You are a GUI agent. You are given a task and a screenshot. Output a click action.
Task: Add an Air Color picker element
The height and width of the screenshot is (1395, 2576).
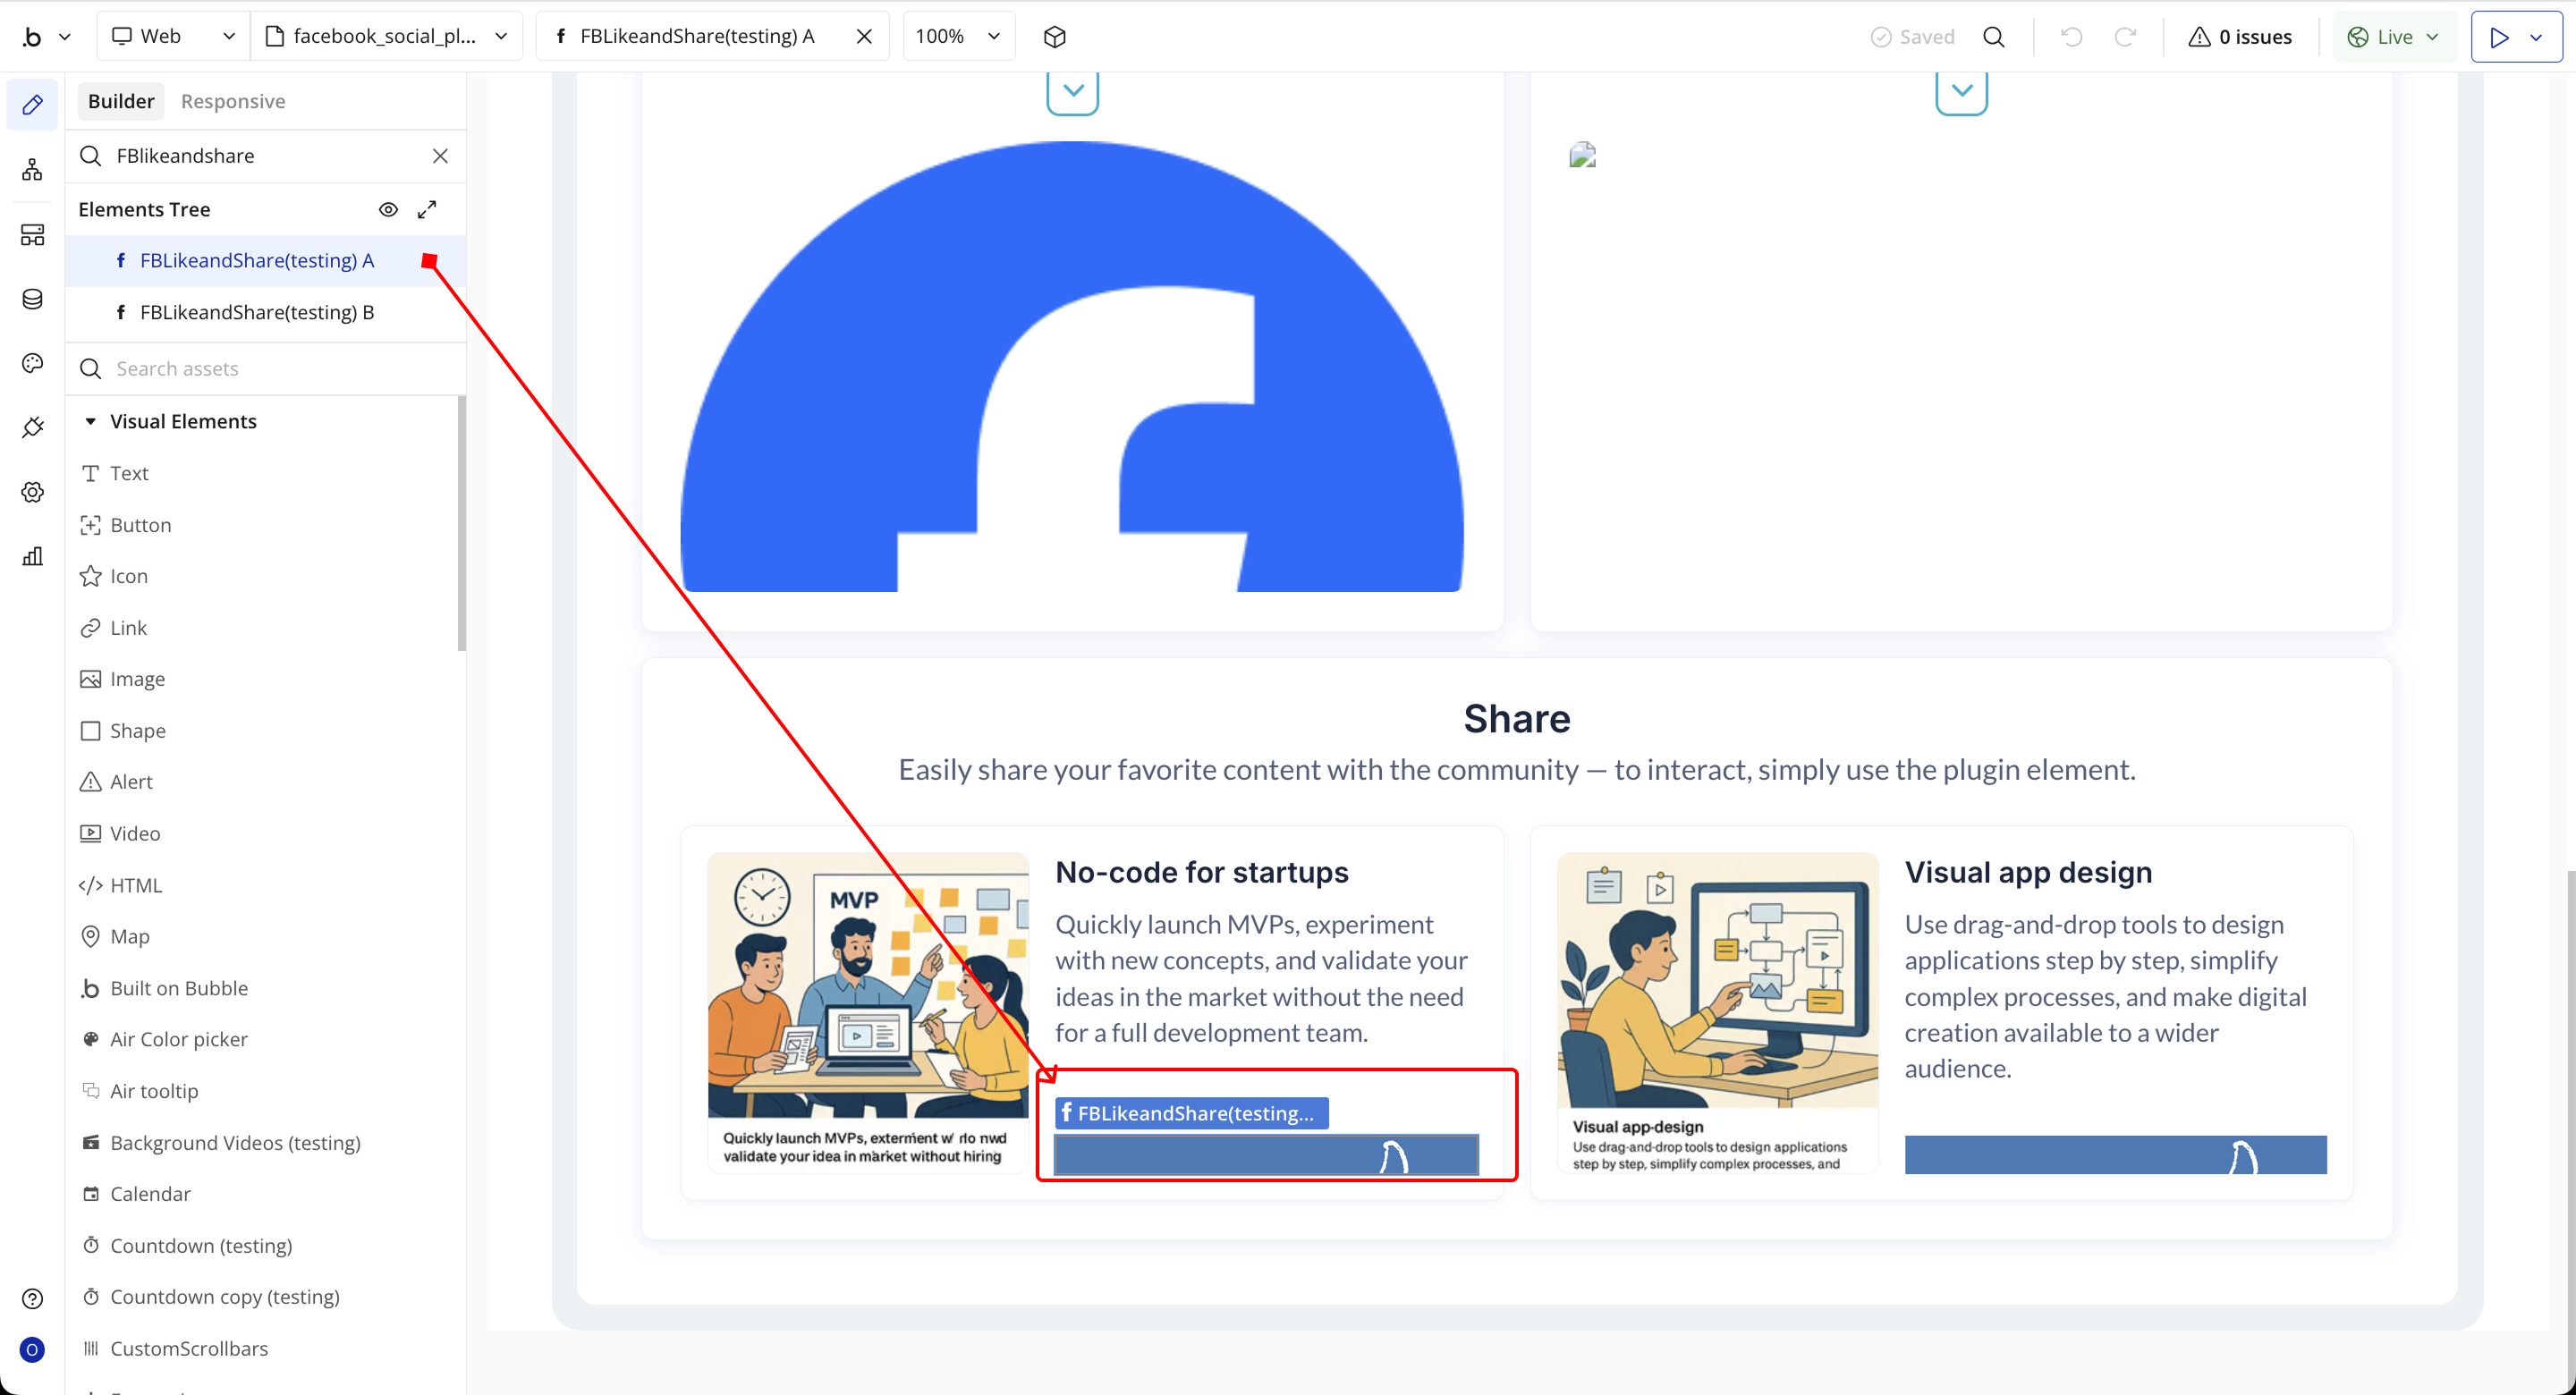pyautogui.click(x=178, y=1039)
